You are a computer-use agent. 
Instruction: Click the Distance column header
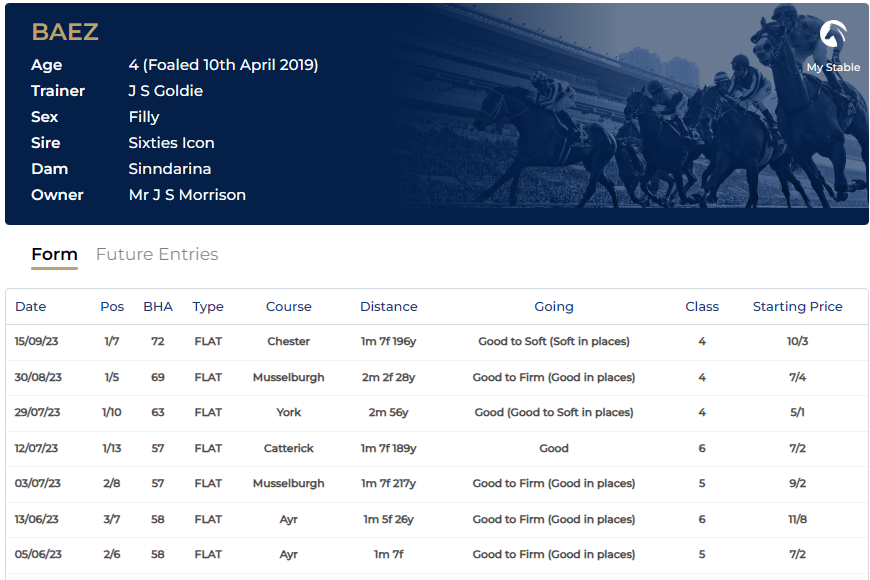[389, 307]
